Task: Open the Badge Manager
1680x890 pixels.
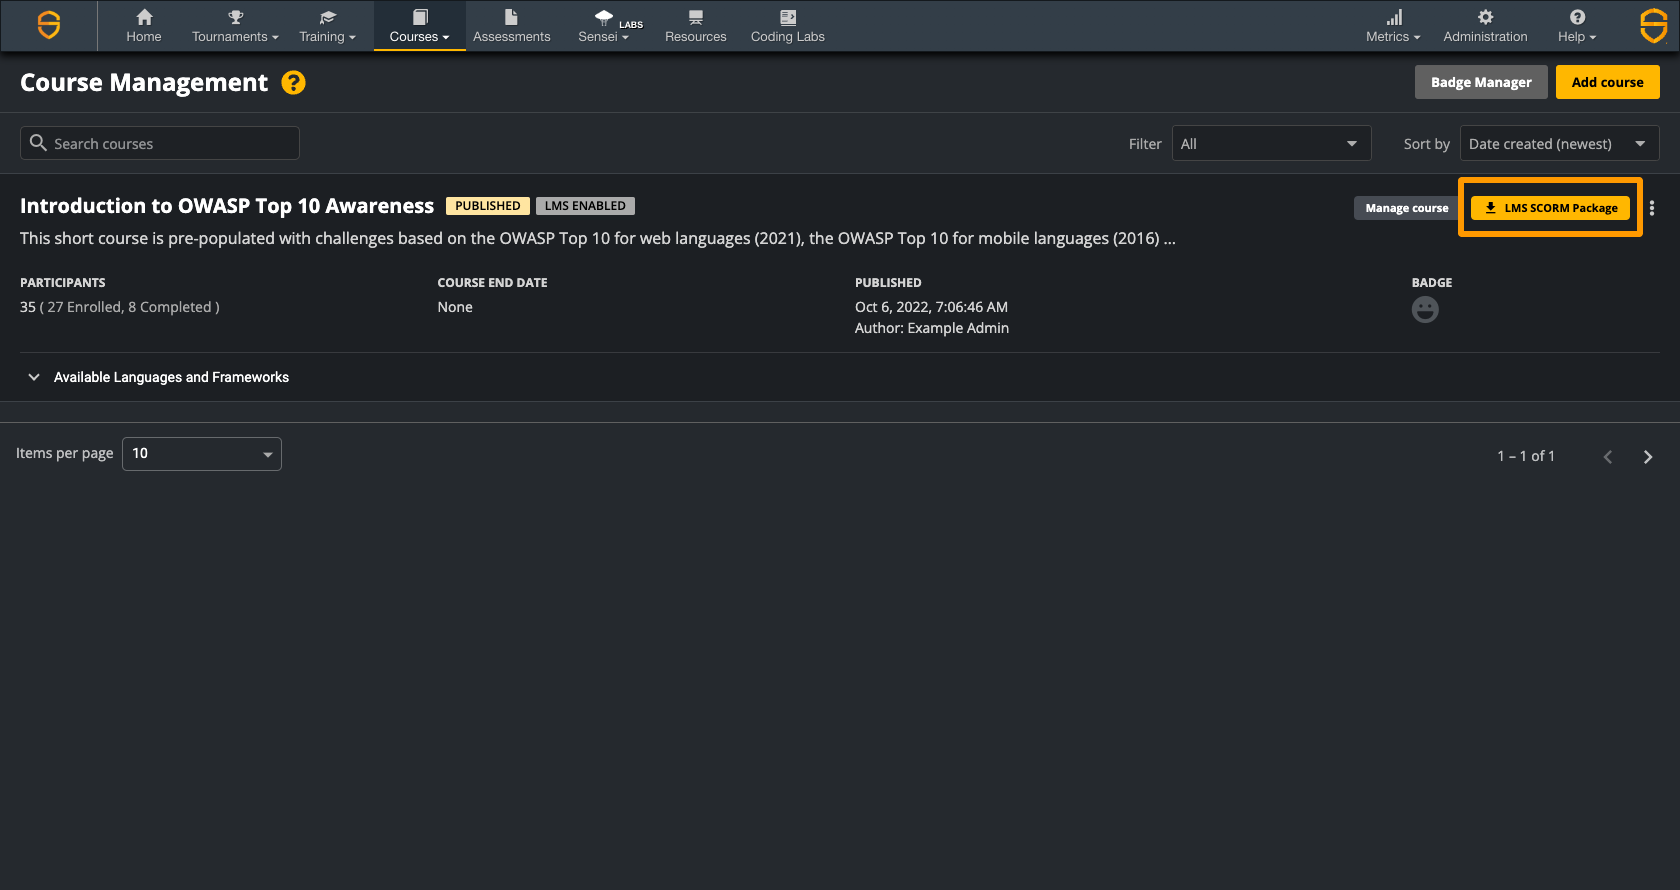Action: [1481, 82]
